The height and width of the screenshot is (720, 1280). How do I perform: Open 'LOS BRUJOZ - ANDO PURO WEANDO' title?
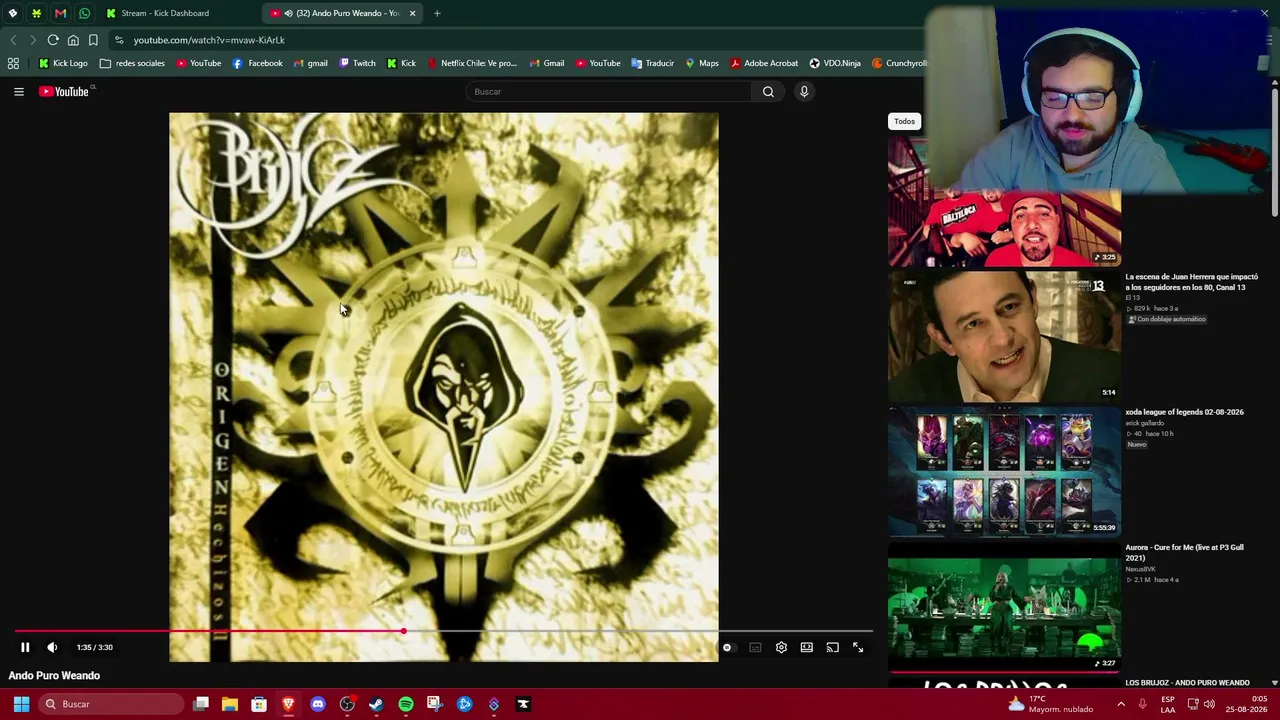click(1187, 683)
